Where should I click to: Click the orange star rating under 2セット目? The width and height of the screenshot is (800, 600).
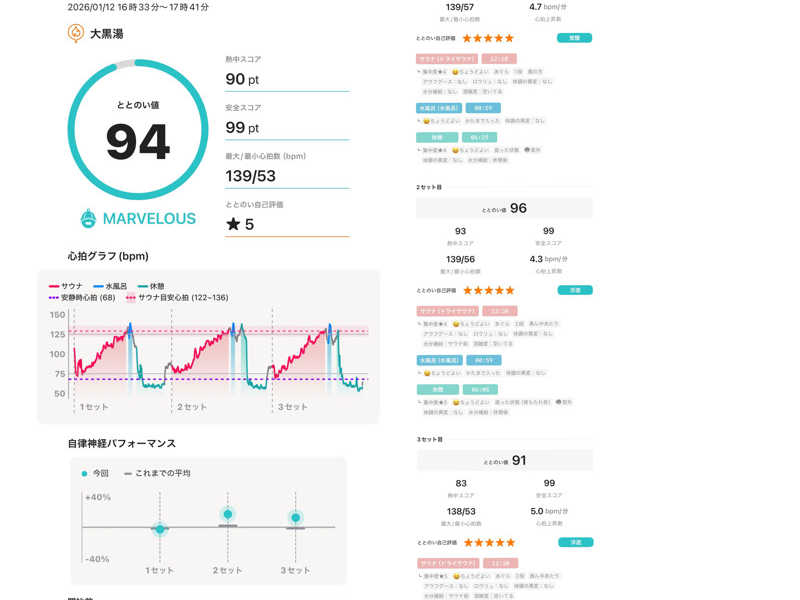[487, 290]
